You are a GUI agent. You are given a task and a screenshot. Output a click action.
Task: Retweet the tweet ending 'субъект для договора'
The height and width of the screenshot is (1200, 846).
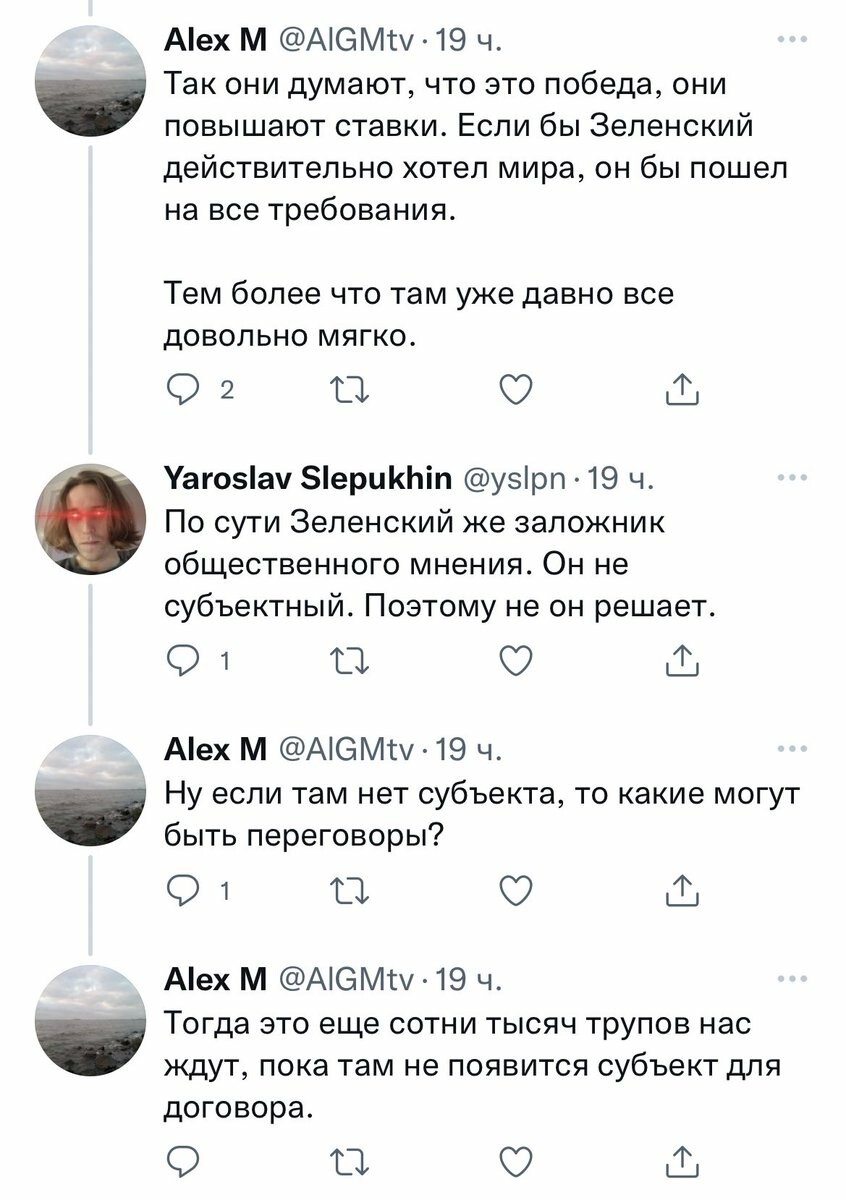[x=345, y=1160]
